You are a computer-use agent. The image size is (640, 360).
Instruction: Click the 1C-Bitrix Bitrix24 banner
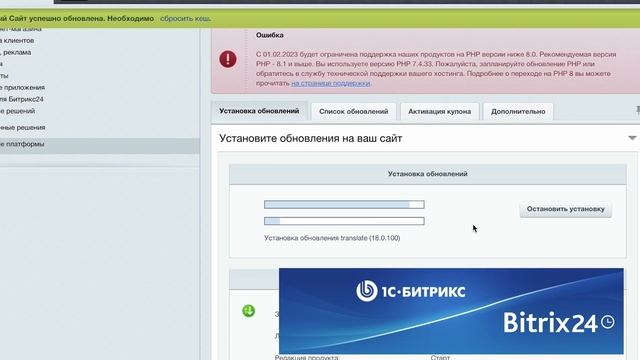click(x=451, y=311)
